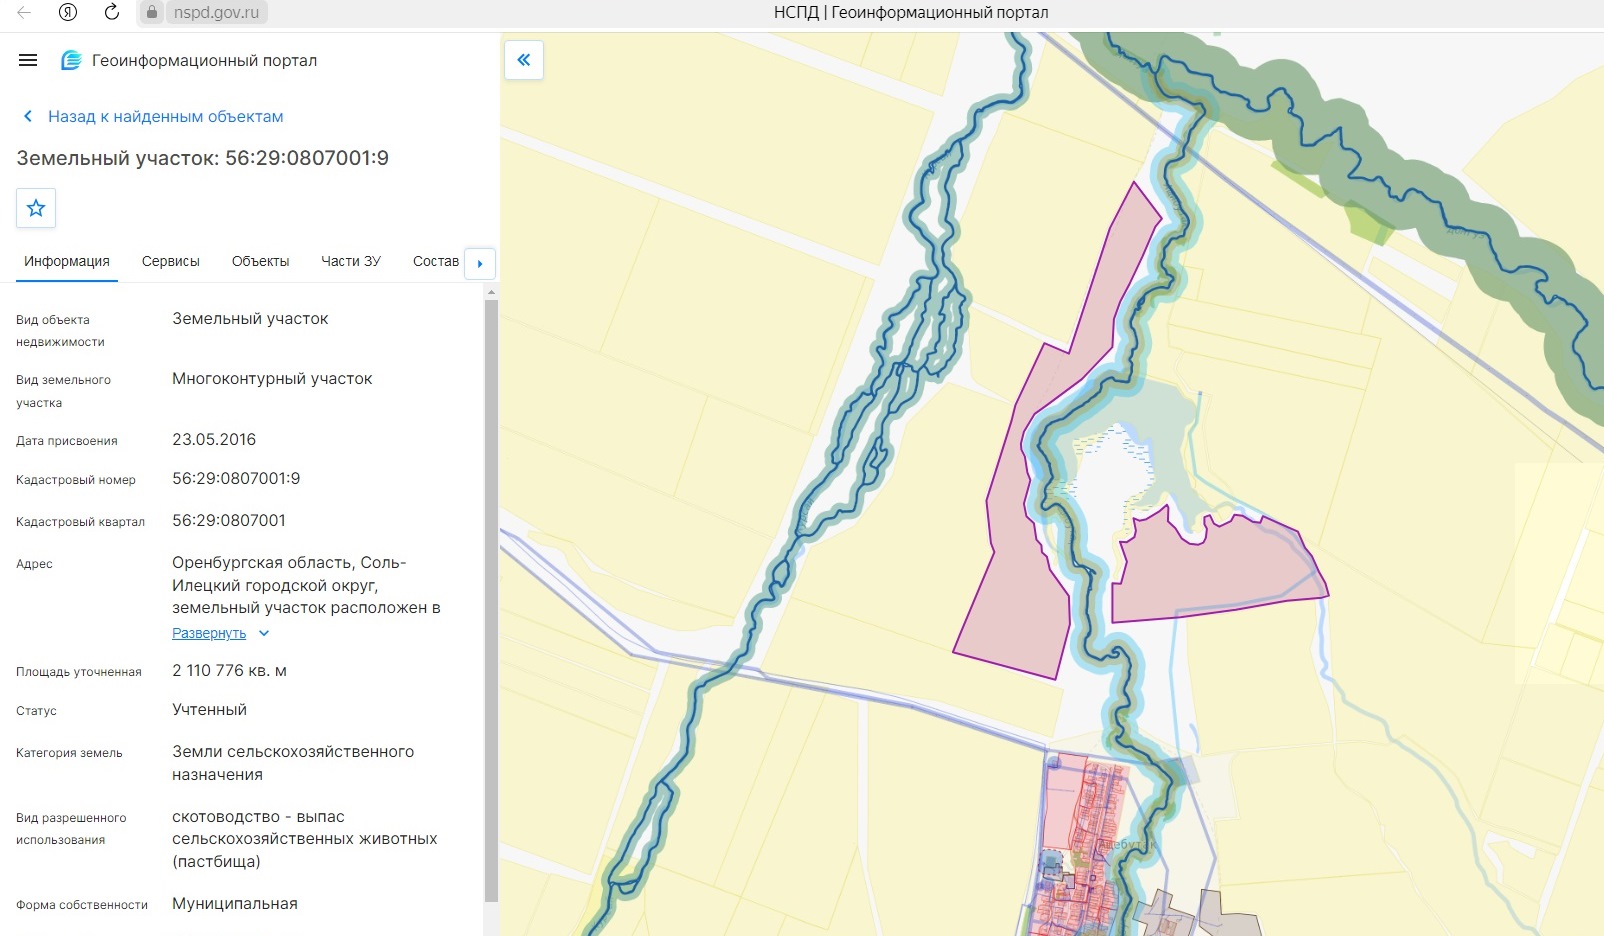Expand the address chevron next to Развернуть
Image resolution: width=1604 pixels, height=936 pixels.
(x=264, y=633)
